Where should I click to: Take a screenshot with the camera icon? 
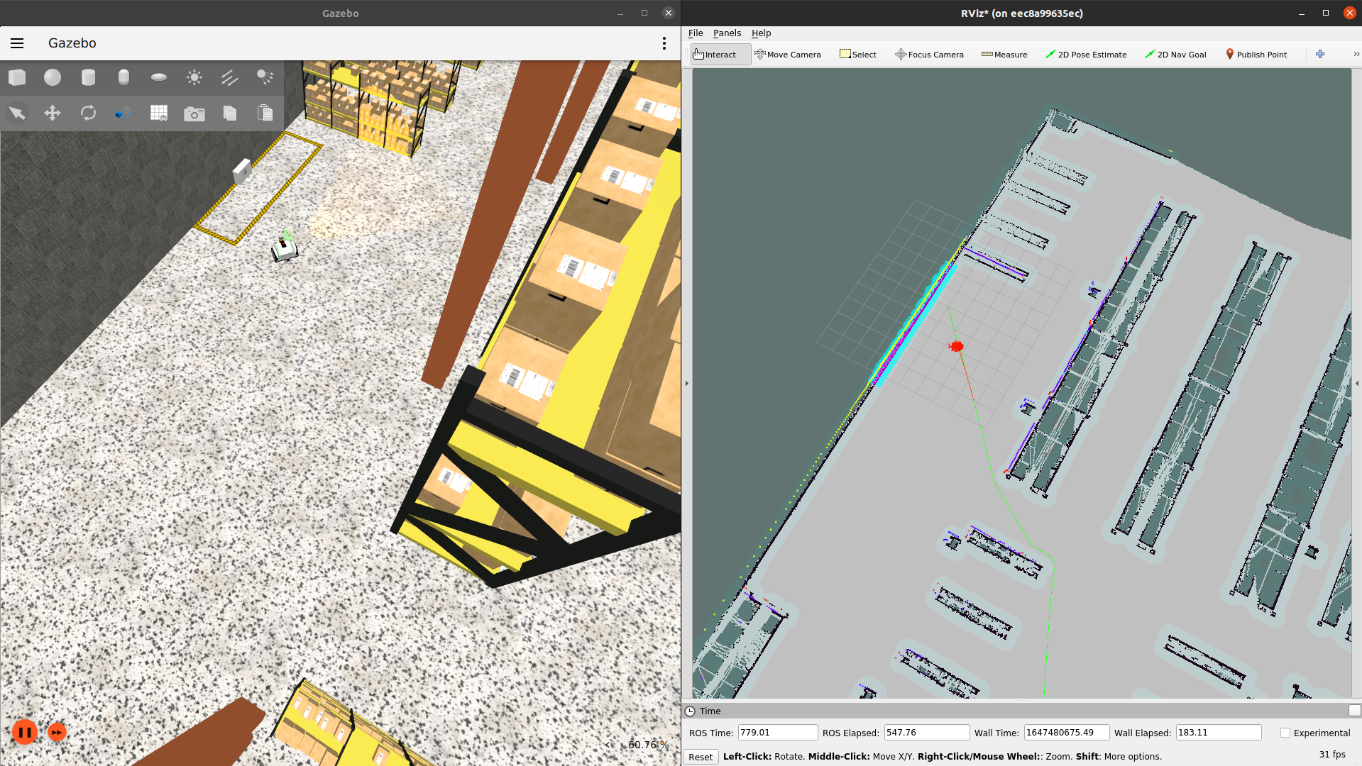(x=194, y=114)
